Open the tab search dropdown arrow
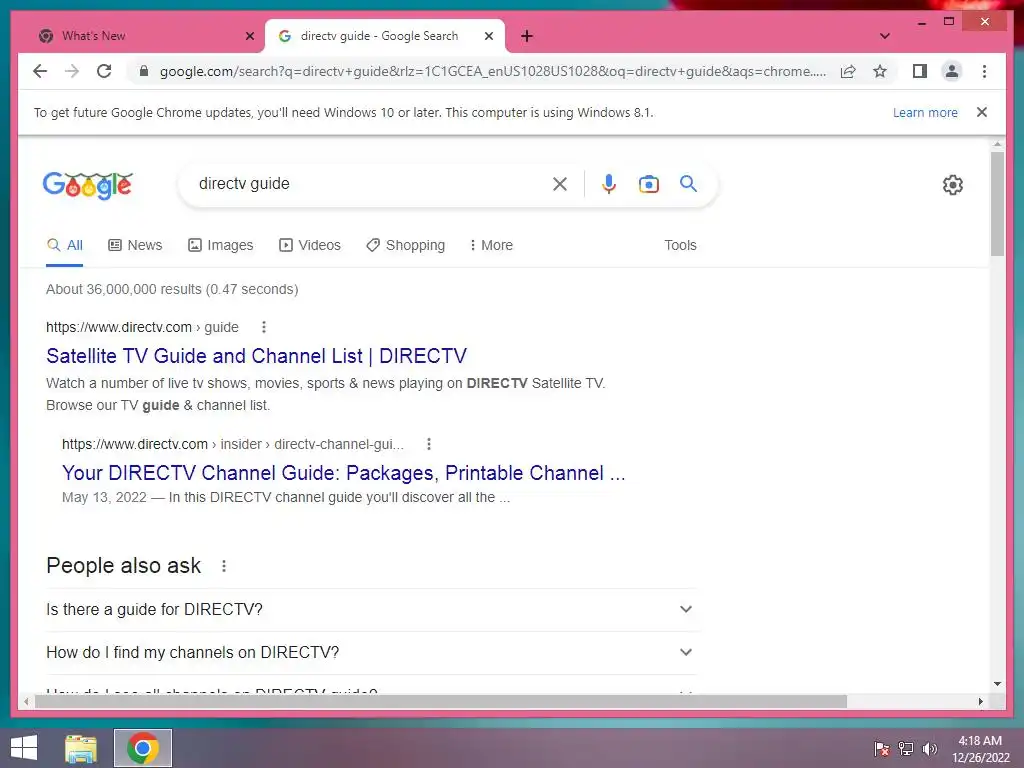The height and width of the screenshot is (768, 1024). point(885,36)
